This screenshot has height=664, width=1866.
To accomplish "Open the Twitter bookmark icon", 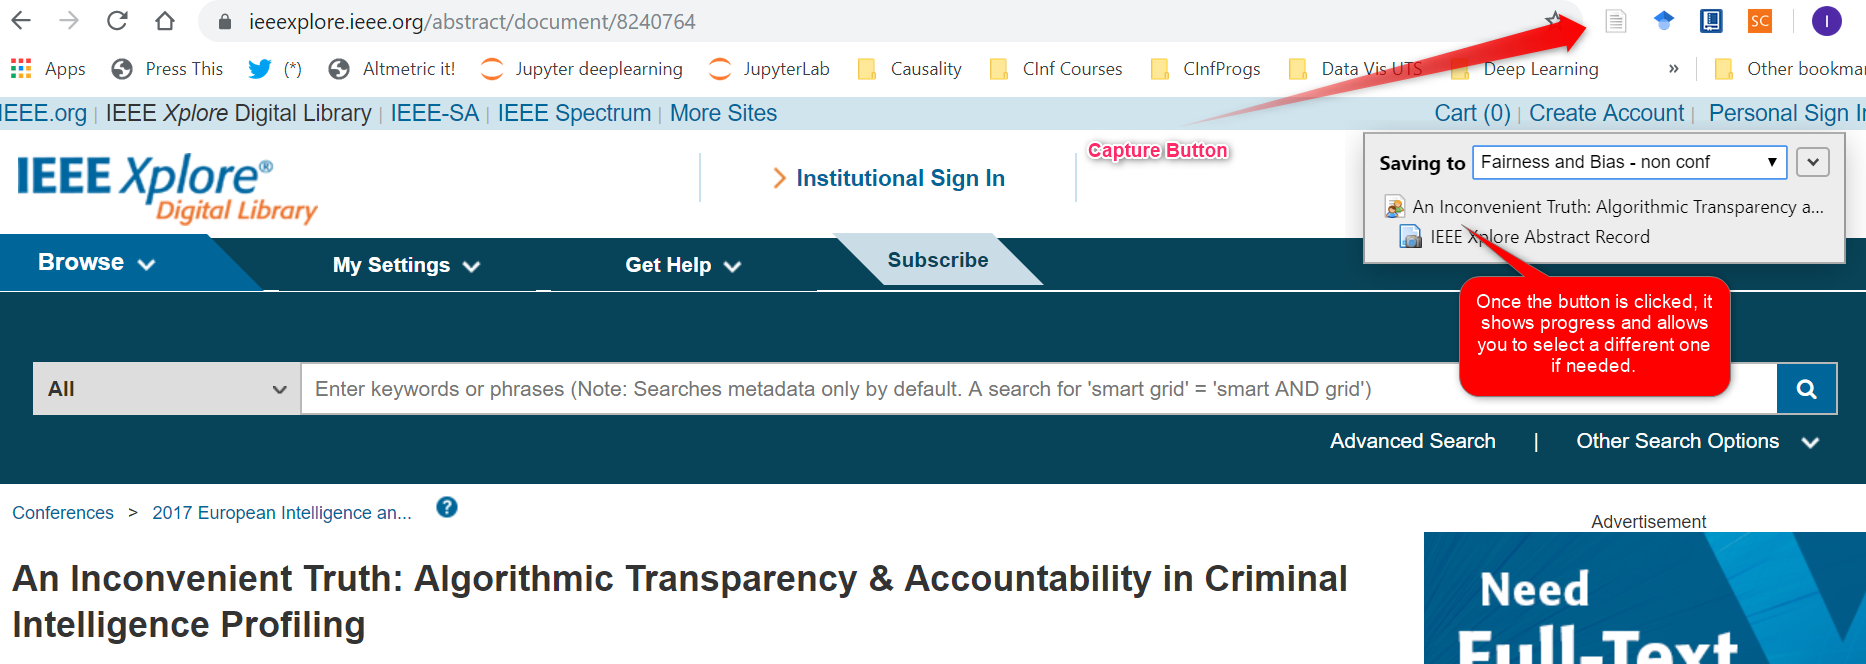I will tap(260, 69).
